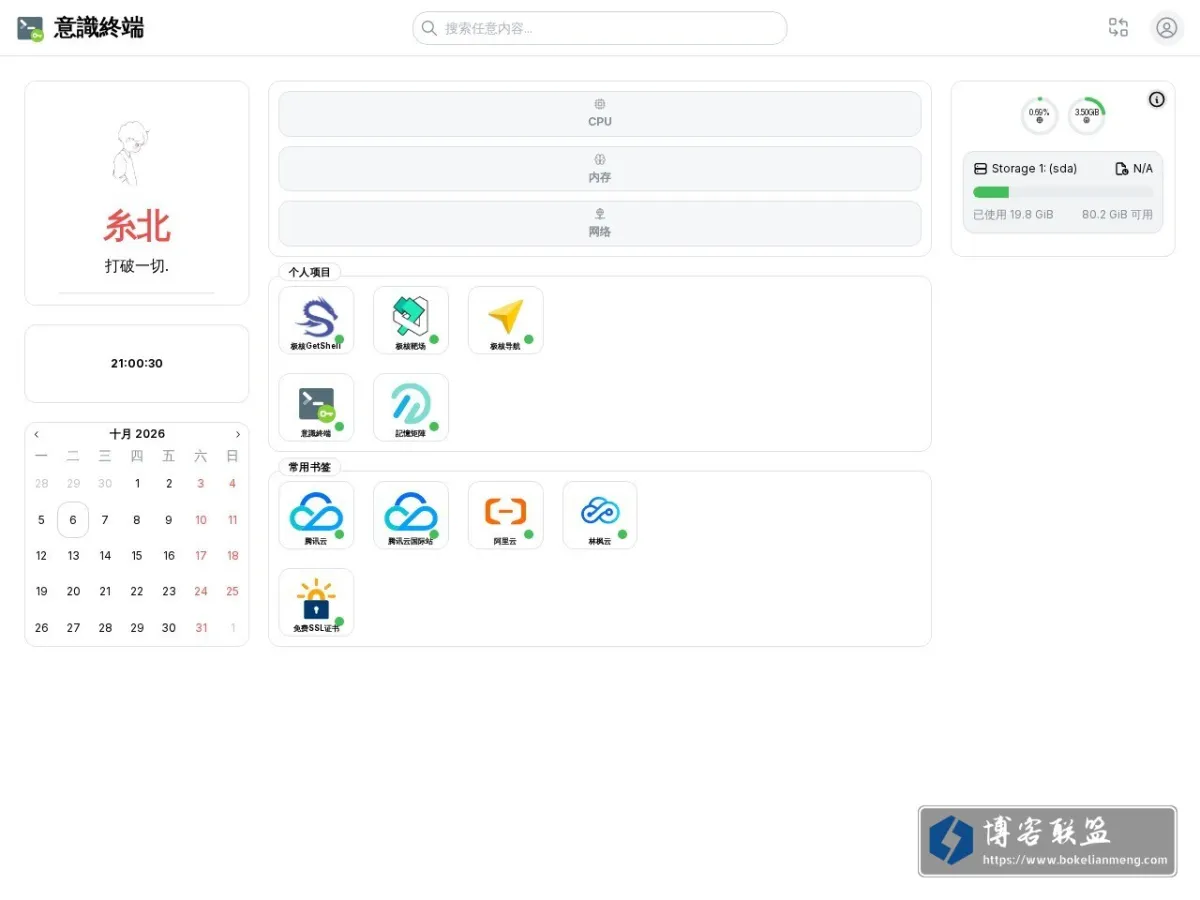Open the 林枫云 bookmark tile

point(600,515)
